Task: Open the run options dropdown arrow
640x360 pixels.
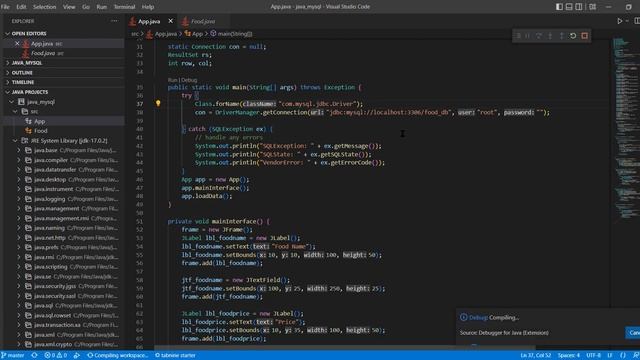Action: click(627, 21)
